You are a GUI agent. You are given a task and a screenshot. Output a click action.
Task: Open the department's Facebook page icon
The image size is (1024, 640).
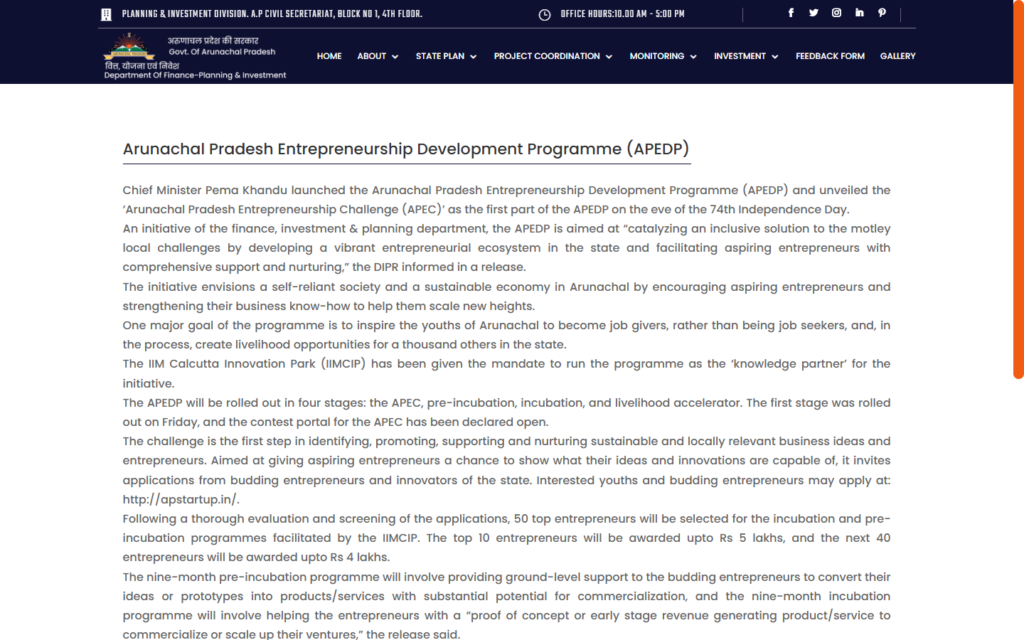pos(792,12)
